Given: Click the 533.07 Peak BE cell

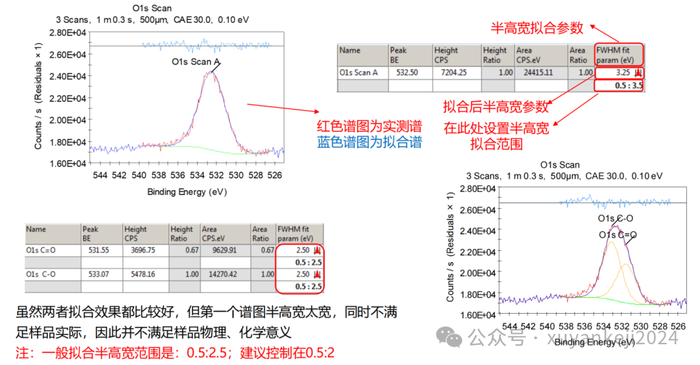Looking at the screenshot, I should coord(102,274).
